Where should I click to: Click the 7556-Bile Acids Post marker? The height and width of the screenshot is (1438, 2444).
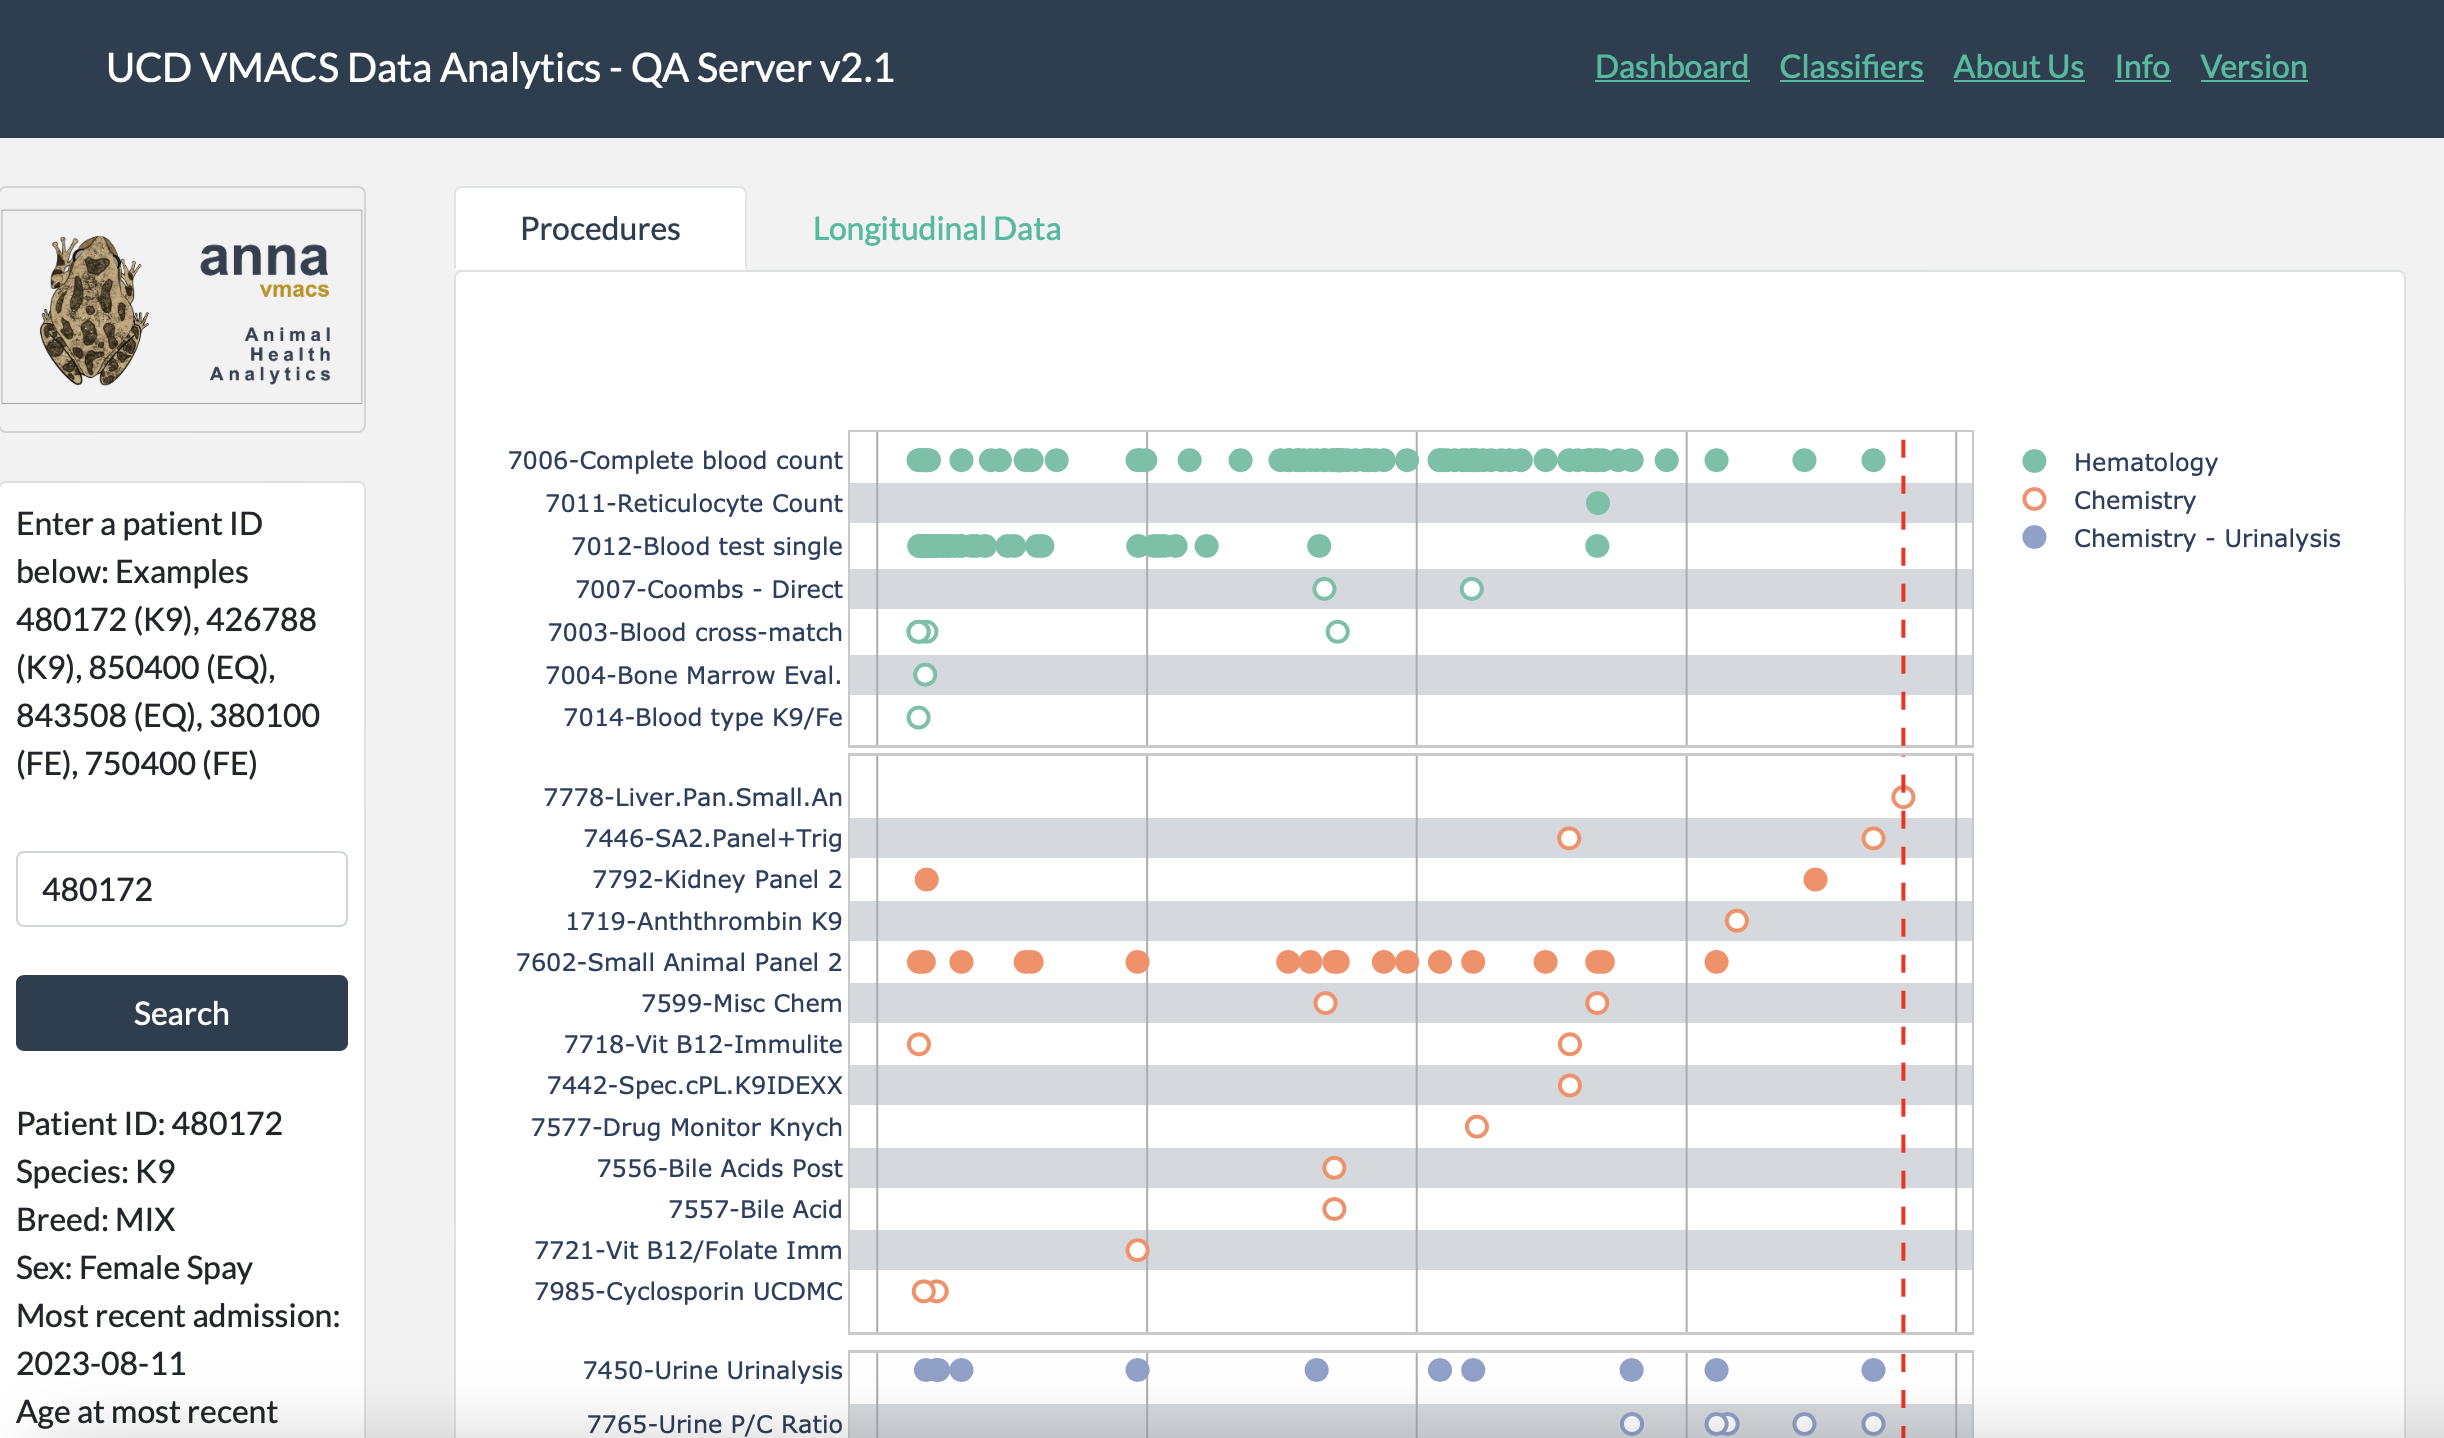point(1333,1168)
